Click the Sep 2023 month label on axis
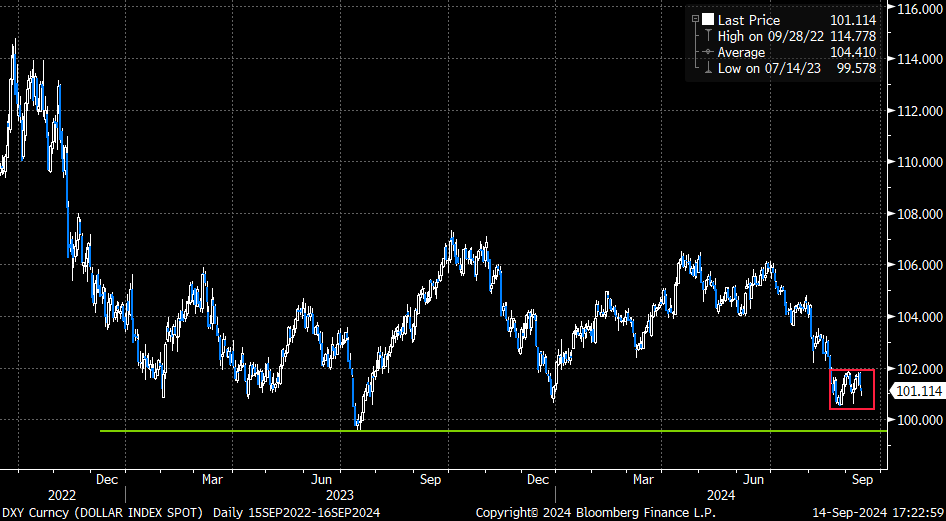Viewport: 946px width, 521px height. pos(430,479)
